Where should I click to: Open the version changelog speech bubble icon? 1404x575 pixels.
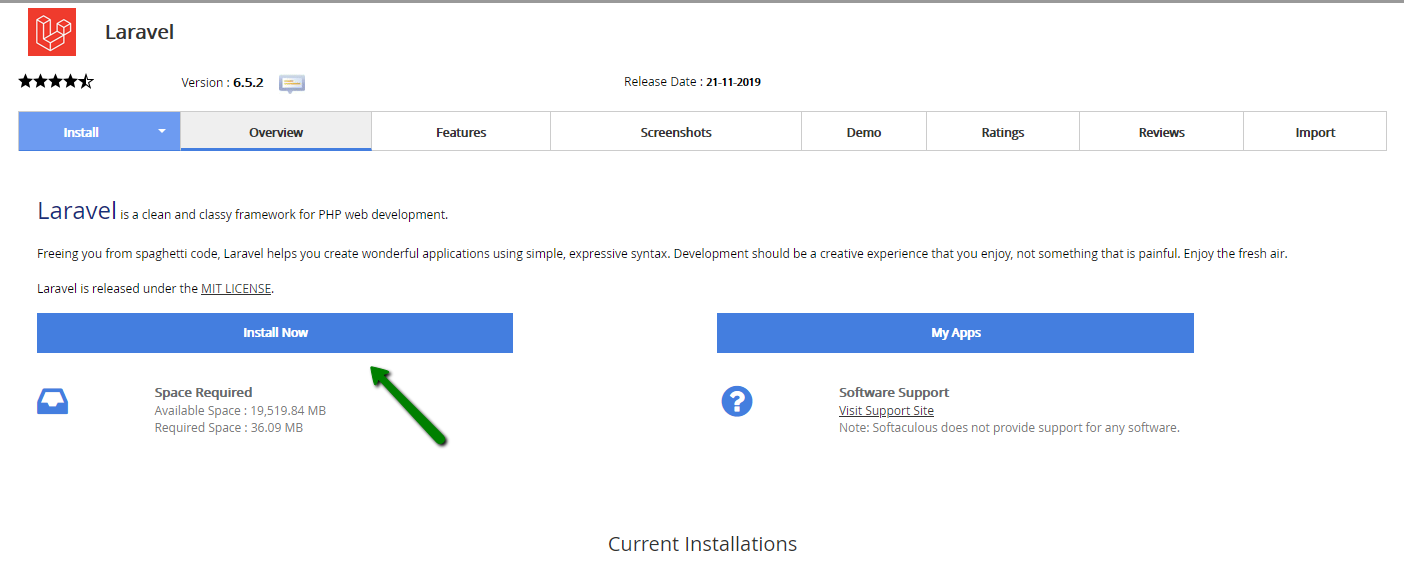292,83
